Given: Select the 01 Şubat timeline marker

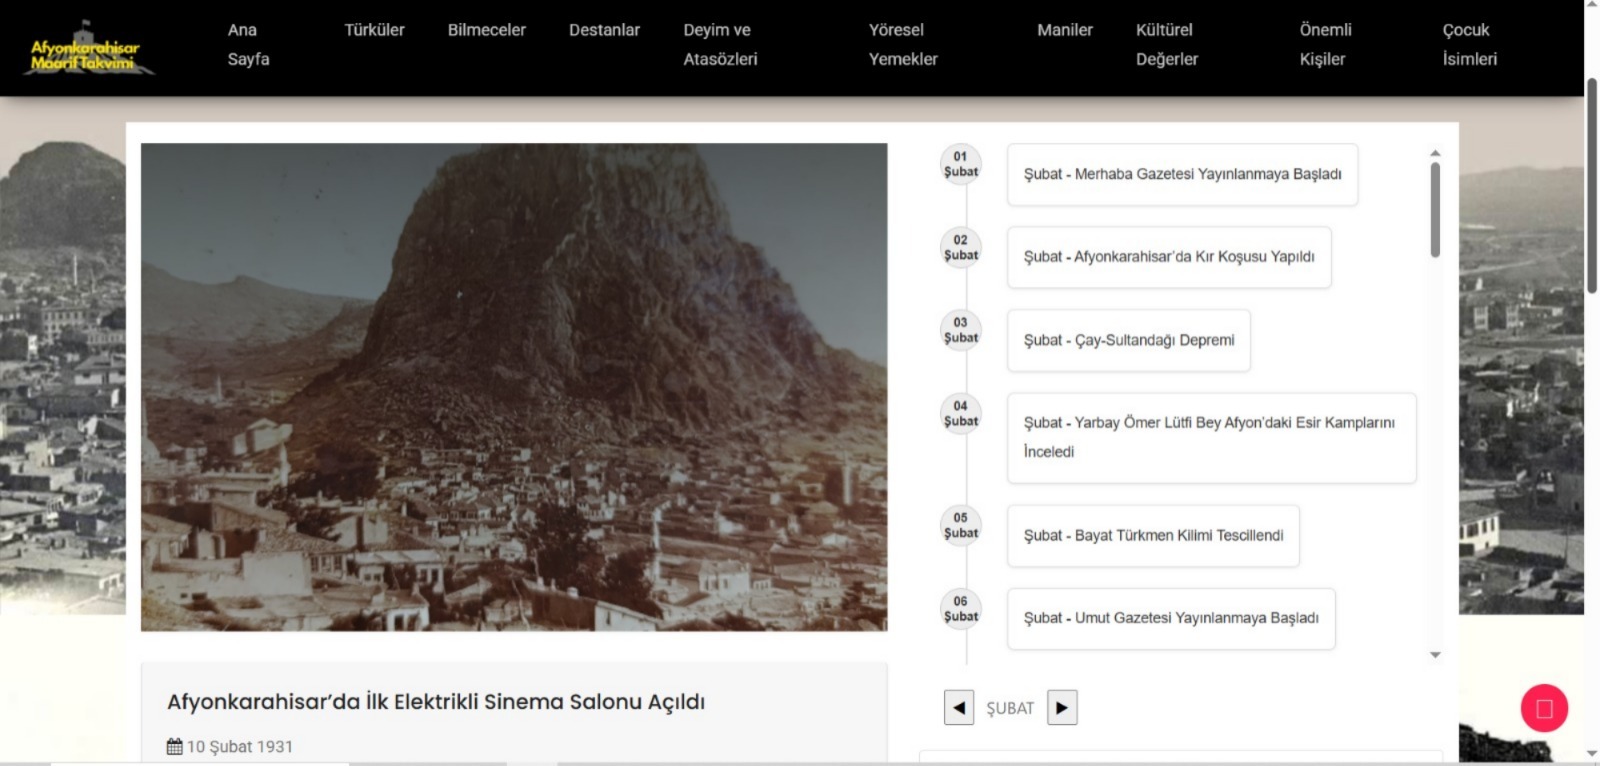Looking at the screenshot, I should click(960, 165).
